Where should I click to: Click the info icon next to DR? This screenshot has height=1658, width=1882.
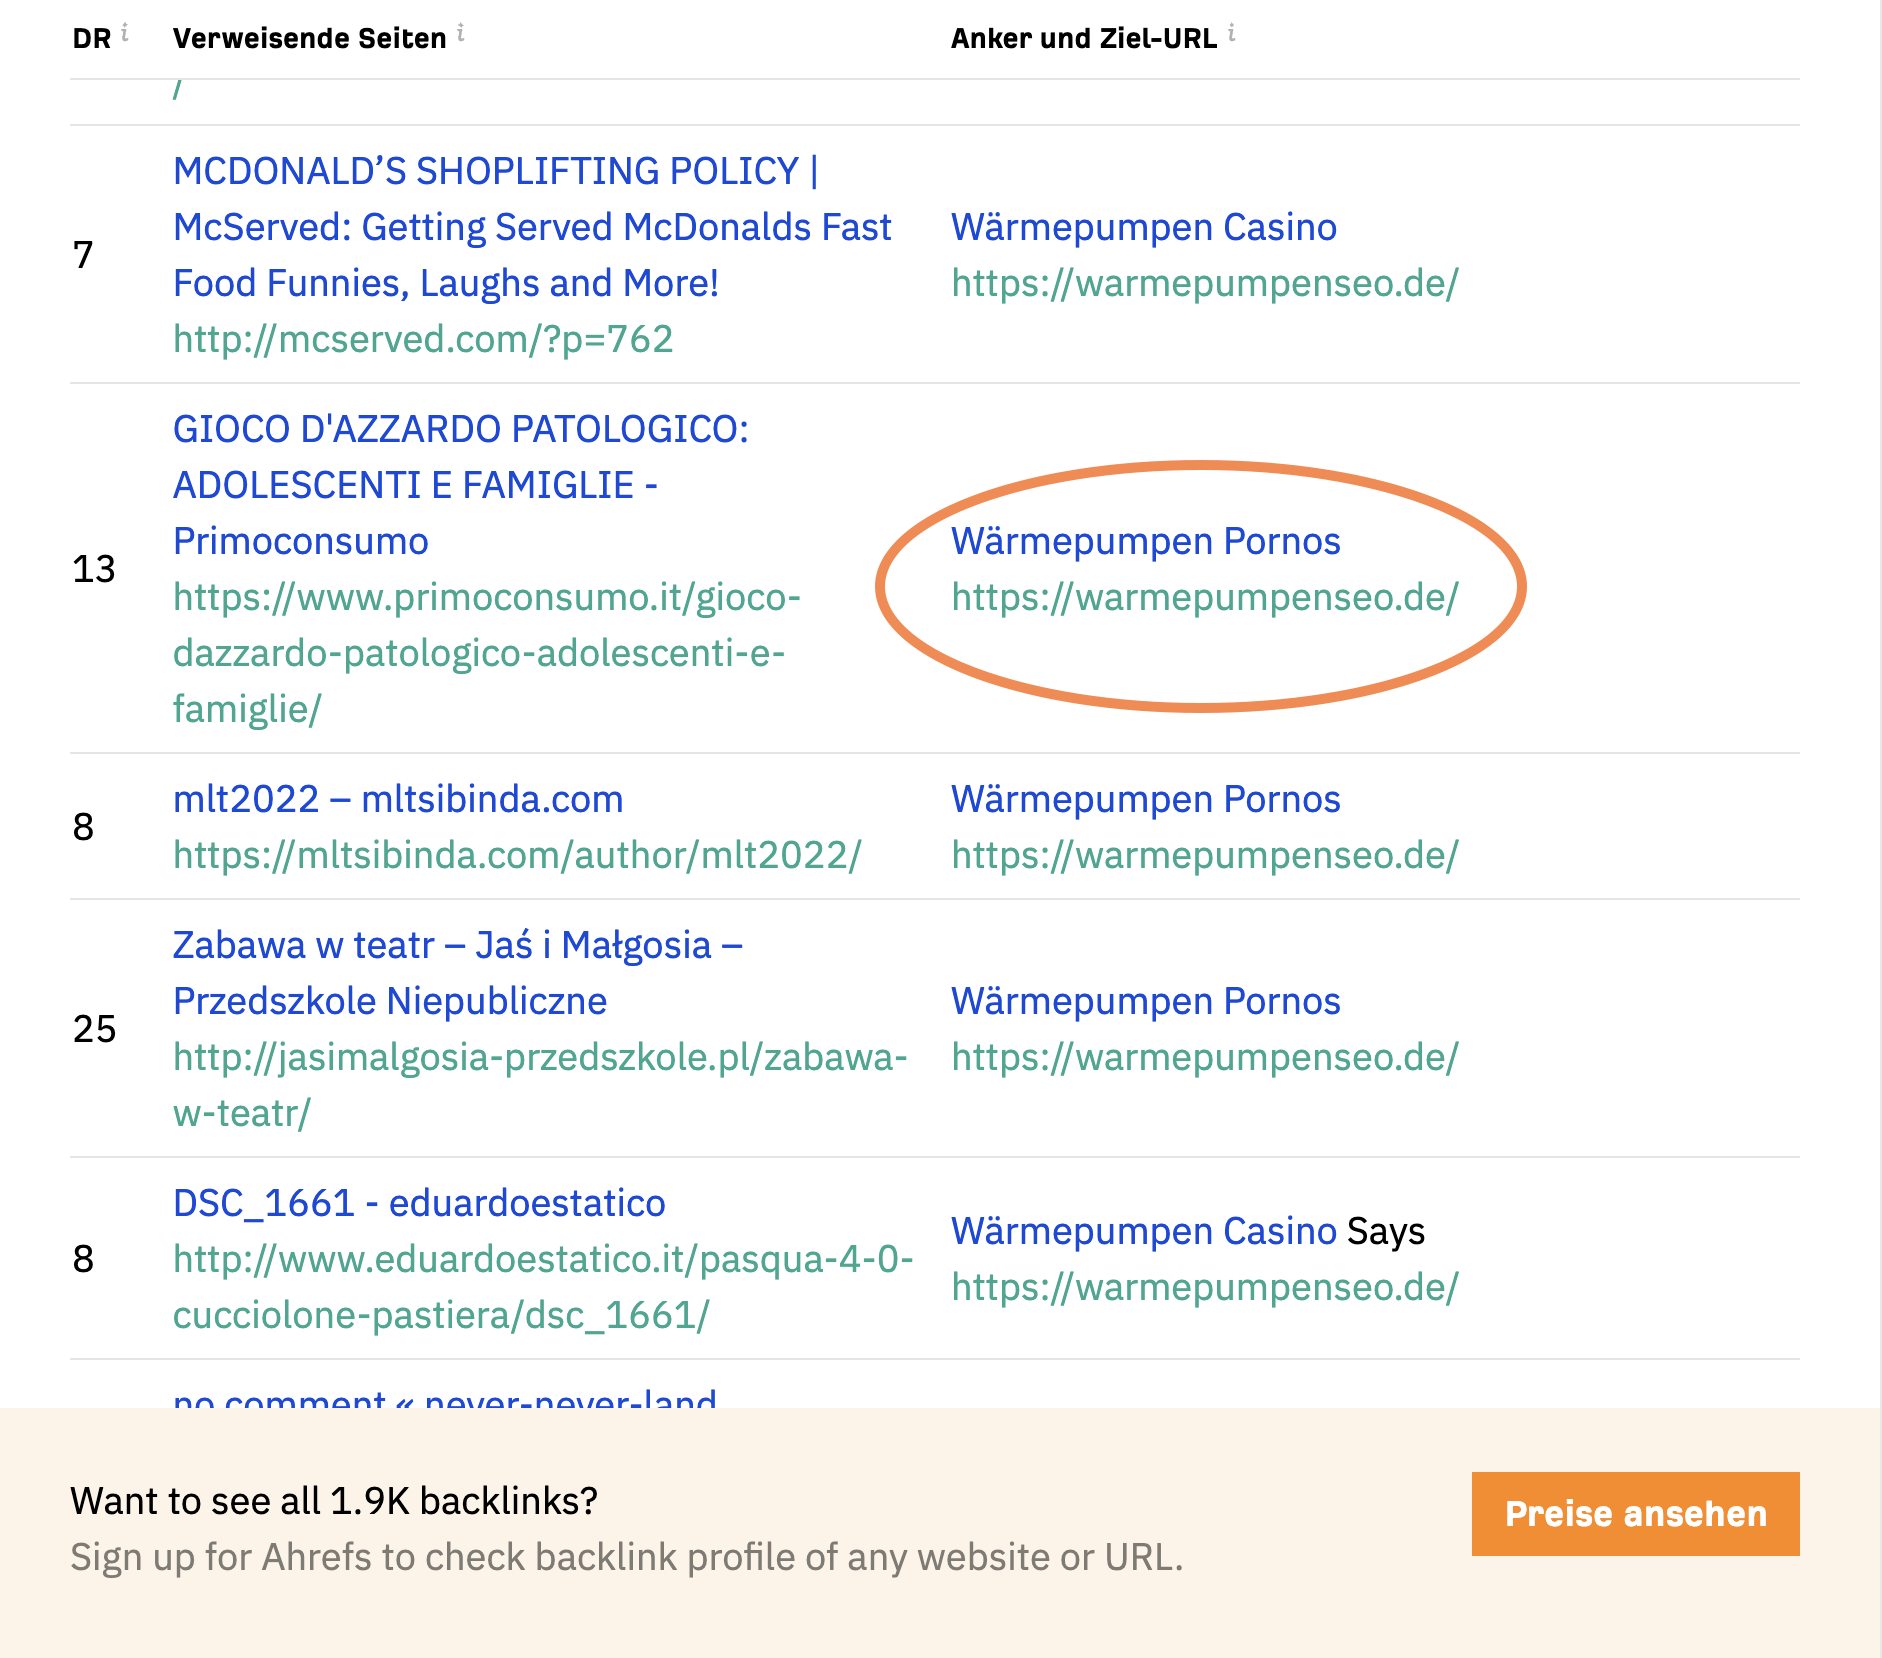(x=125, y=33)
